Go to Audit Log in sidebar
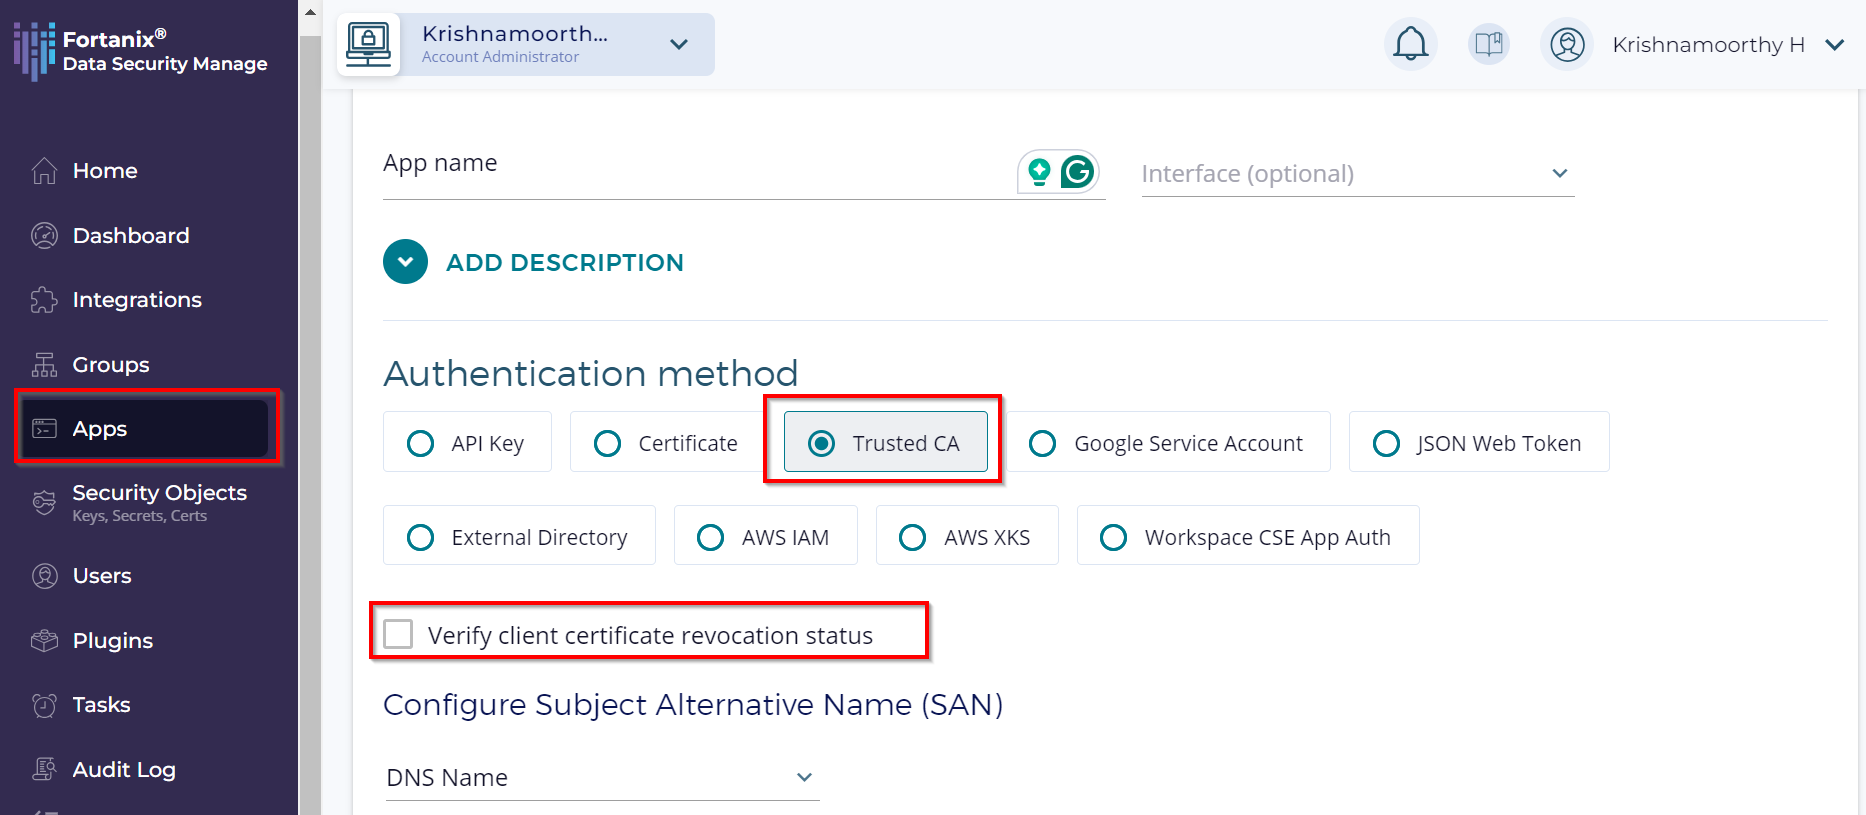The image size is (1866, 815). tap(123, 769)
